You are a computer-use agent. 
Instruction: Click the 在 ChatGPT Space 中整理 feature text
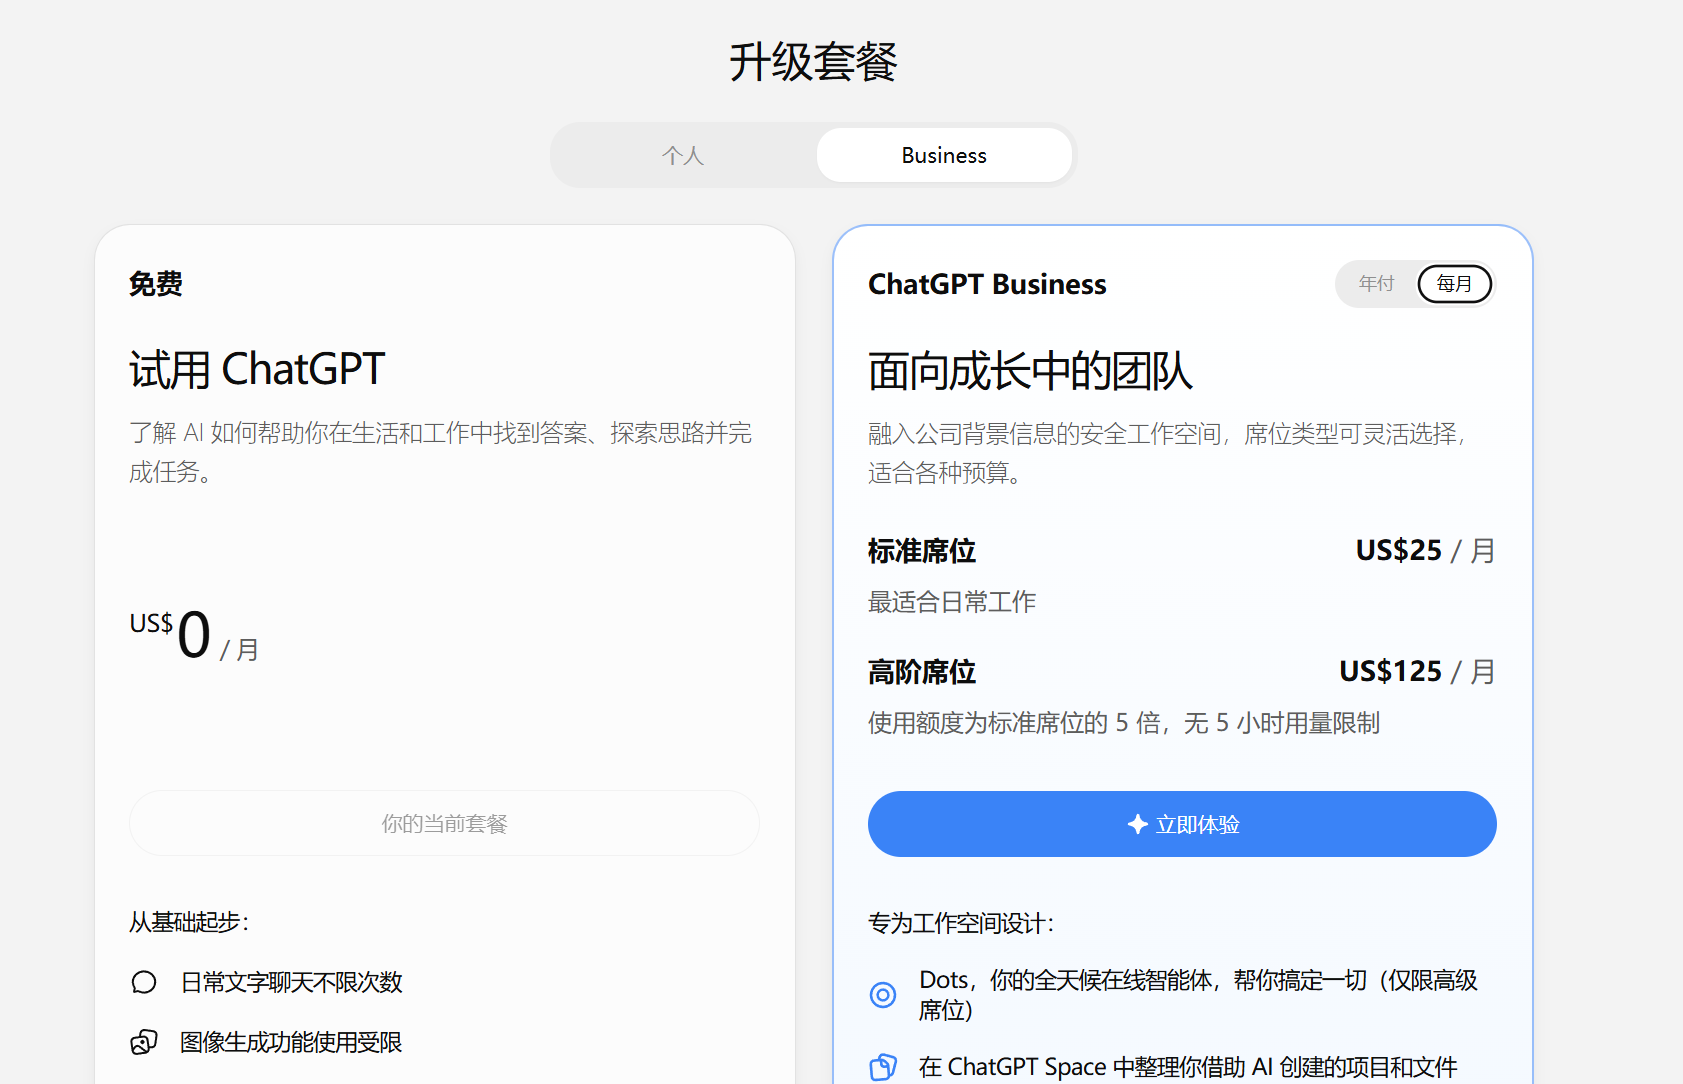pyautogui.click(x=1188, y=1067)
